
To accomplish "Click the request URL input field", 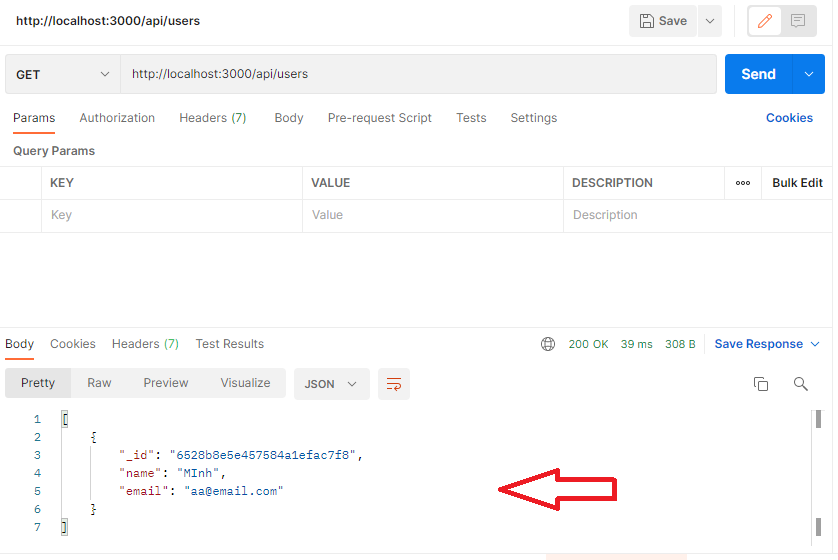I will click(418, 74).
